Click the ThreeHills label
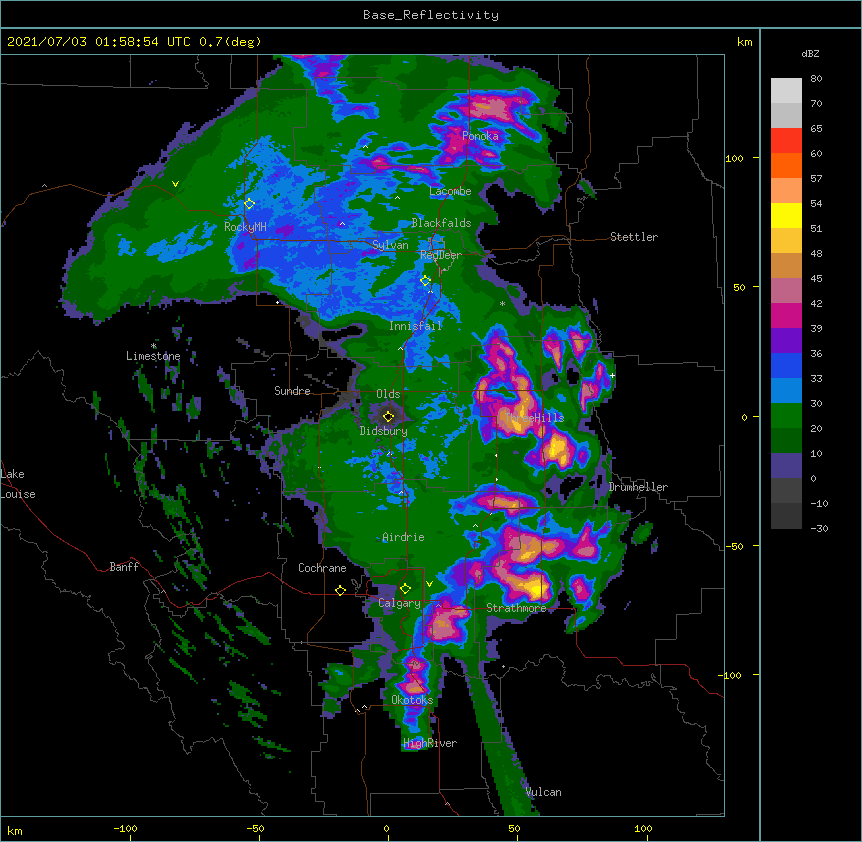 (534, 418)
